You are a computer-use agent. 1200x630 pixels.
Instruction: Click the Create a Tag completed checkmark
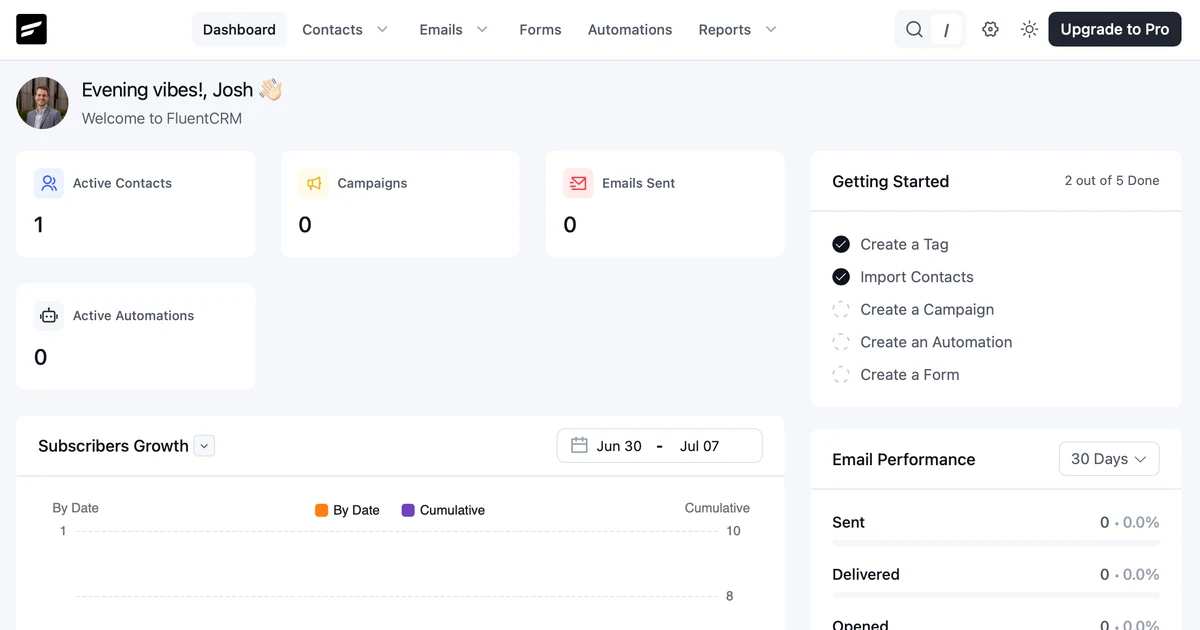pyautogui.click(x=841, y=244)
